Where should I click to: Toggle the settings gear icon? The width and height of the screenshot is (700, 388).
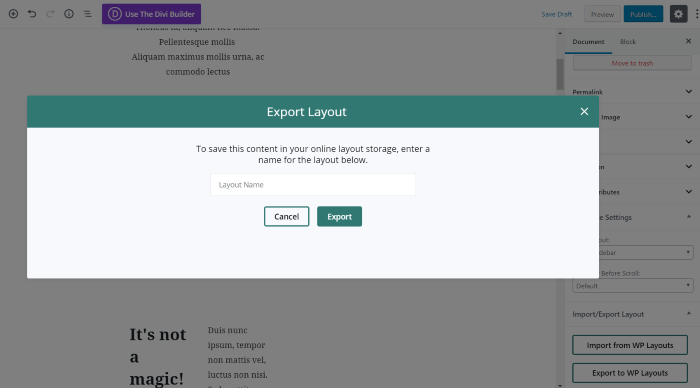pyautogui.click(x=679, y=14)
